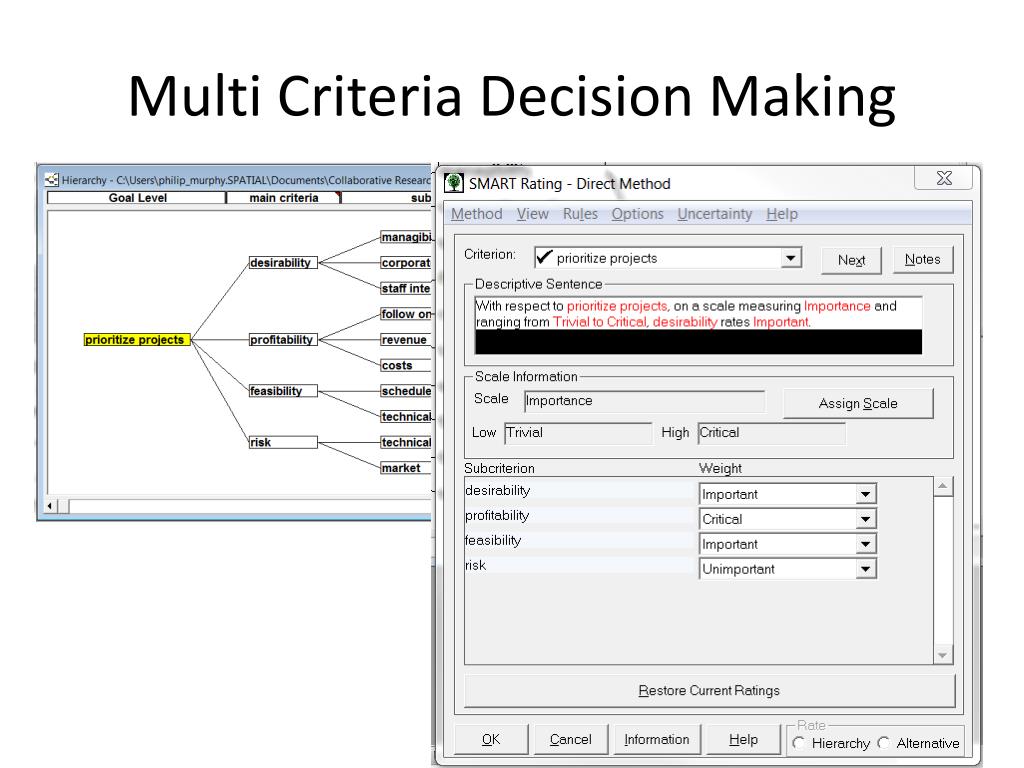Expand the feasibility weight dropdown
The image size is (1024, 768).
(865, 544)
